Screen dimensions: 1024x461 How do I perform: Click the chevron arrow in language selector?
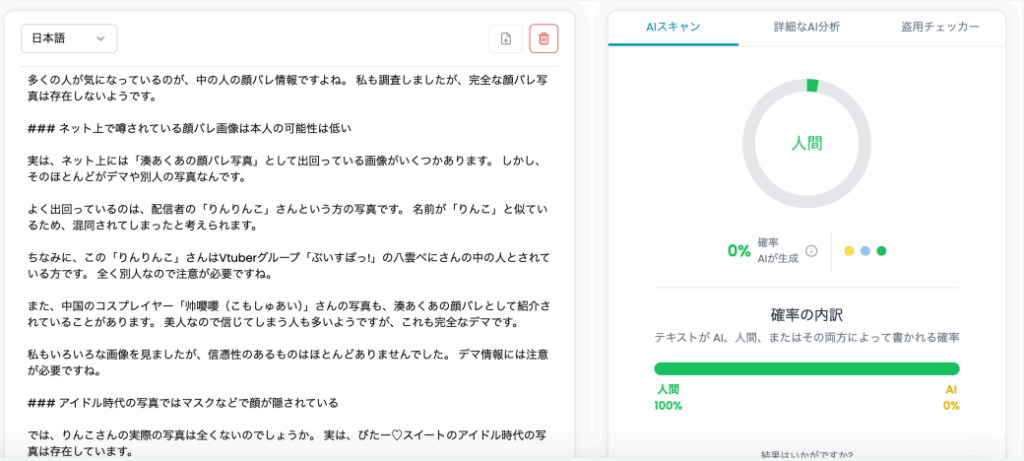pyautogui.click(x=101, y=39)
